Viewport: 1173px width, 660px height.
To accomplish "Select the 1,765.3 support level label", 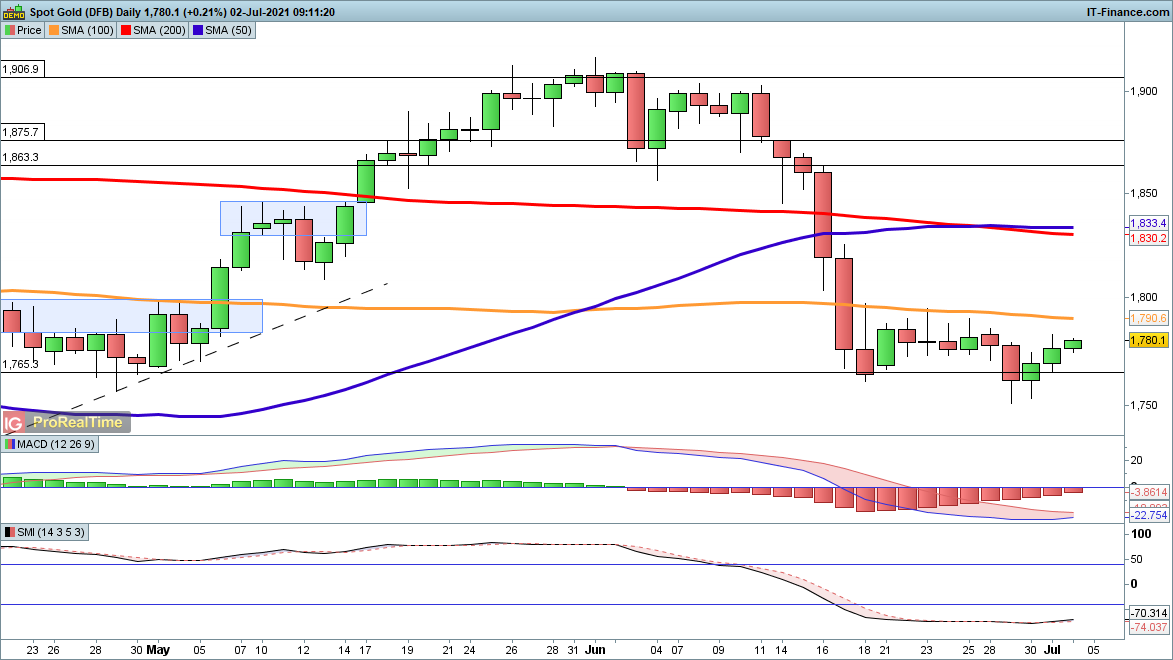I will 20,364.
